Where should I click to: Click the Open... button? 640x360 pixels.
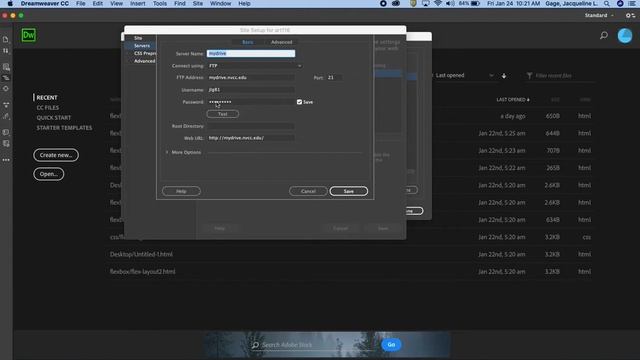point(49,174)
